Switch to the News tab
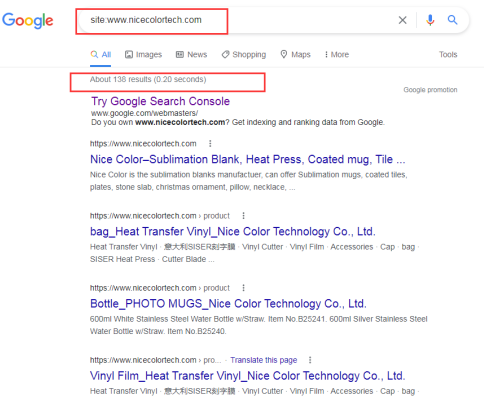The height and width of the screenshot is (398, 484). [192, 54]
